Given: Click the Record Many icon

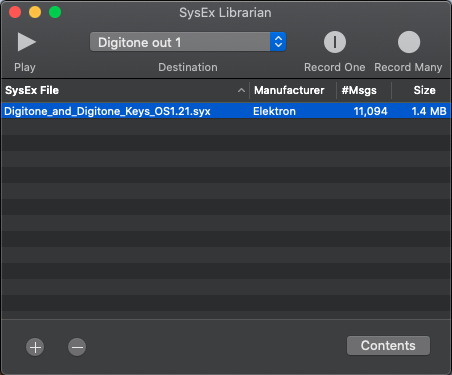Looking at the screenshot, I should pos(409,42).
